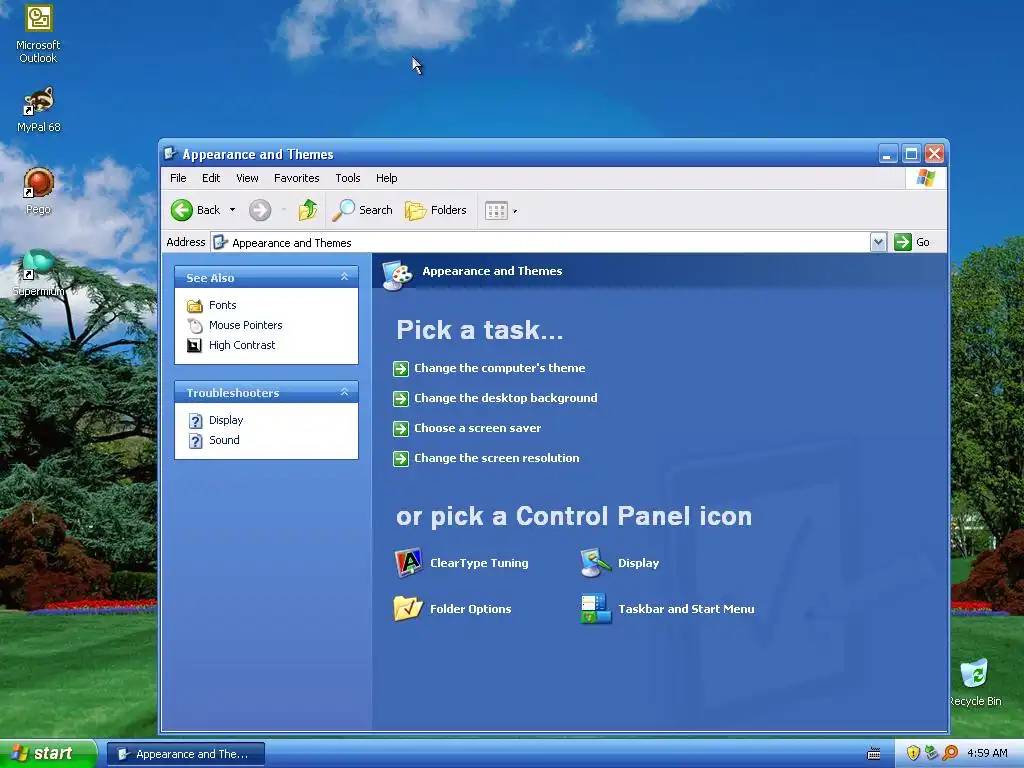The width and height of the screenshot is (1024, 768).
Task: Click the title bar window icon
Action: (x=170, y=153)
